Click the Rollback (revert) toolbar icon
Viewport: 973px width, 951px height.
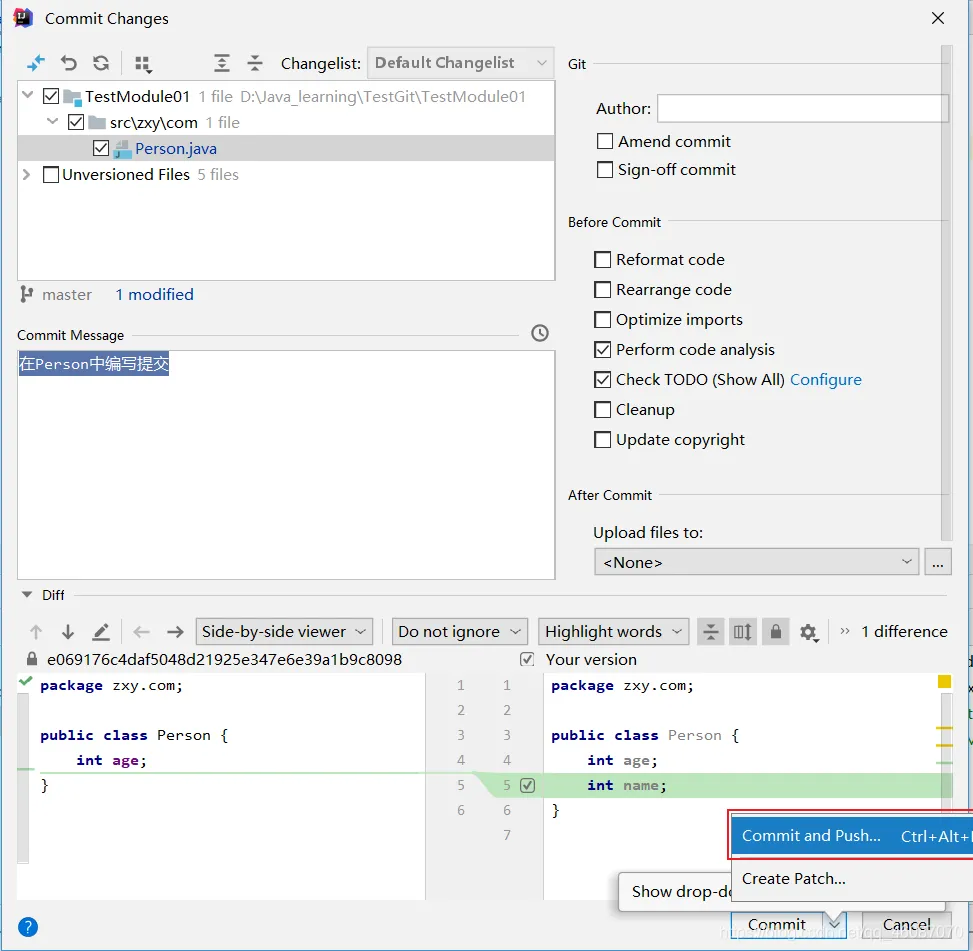[68, 63]
